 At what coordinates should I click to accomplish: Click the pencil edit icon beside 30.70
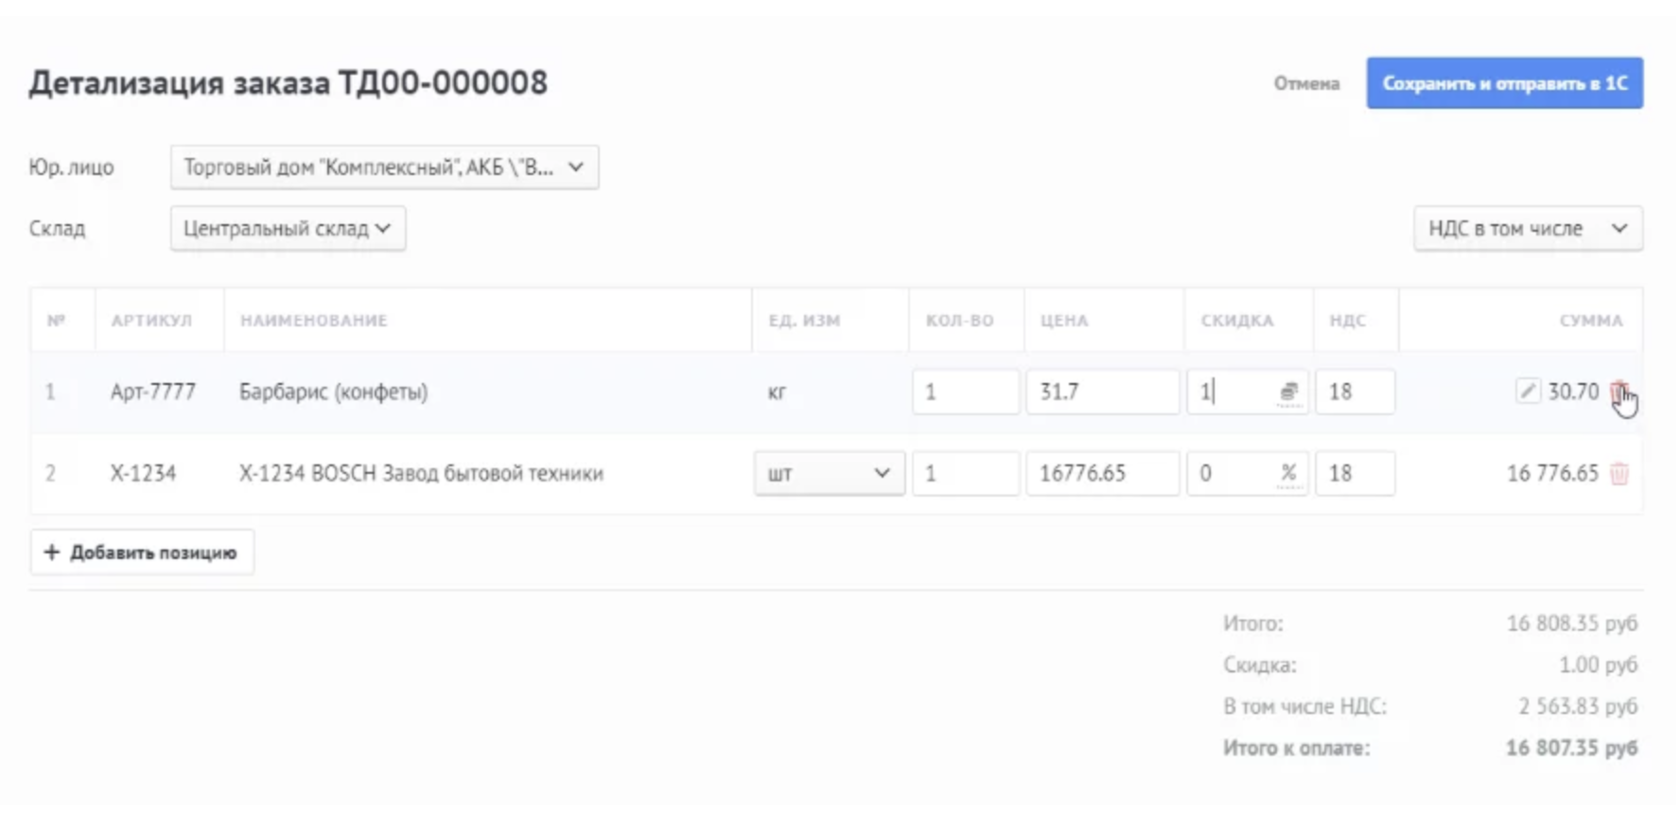[x=1527, y=391]
